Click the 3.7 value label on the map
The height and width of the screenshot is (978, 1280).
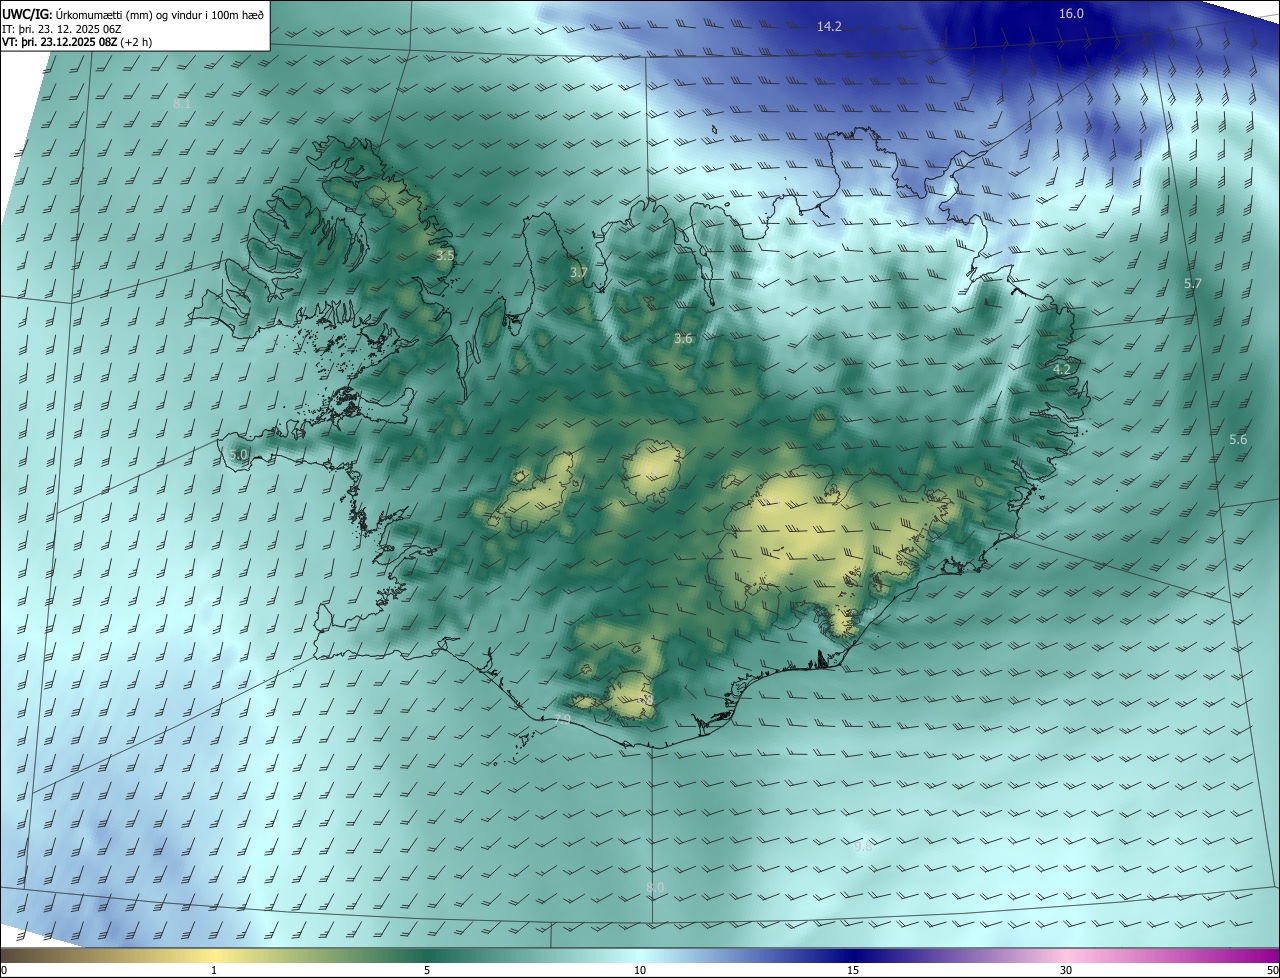tap(579, 273)
